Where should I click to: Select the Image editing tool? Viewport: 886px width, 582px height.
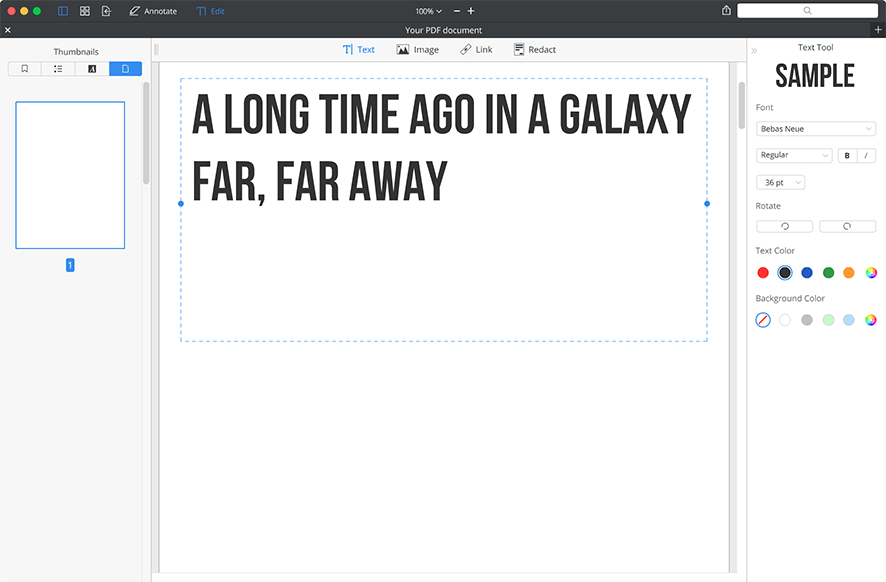[x=418, y=50]
